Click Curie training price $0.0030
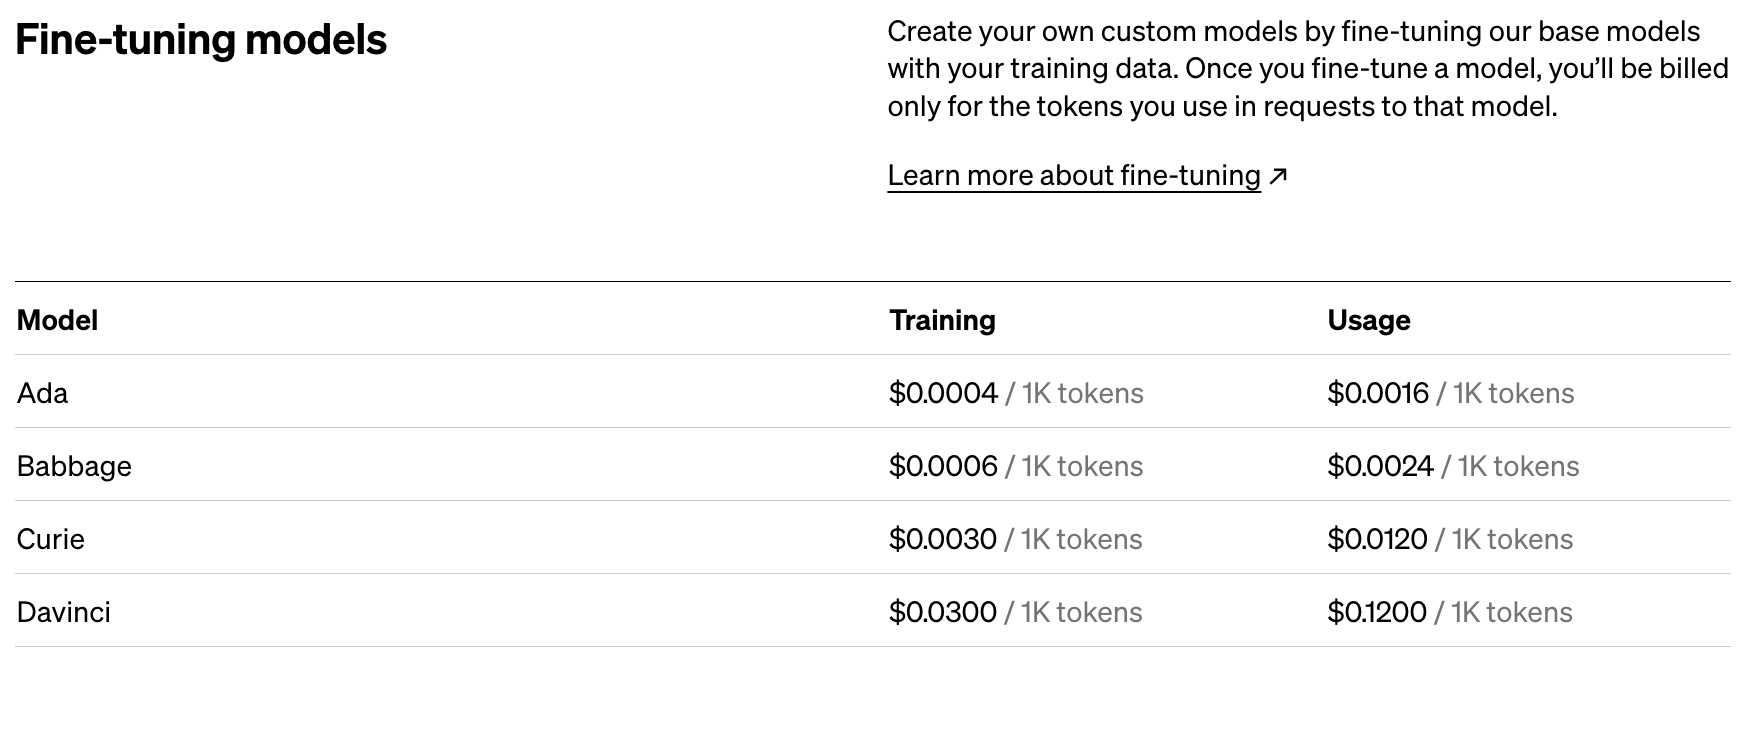Image resolution: width=1760 pixels, height=754 pixels. (x=942, y=539)
